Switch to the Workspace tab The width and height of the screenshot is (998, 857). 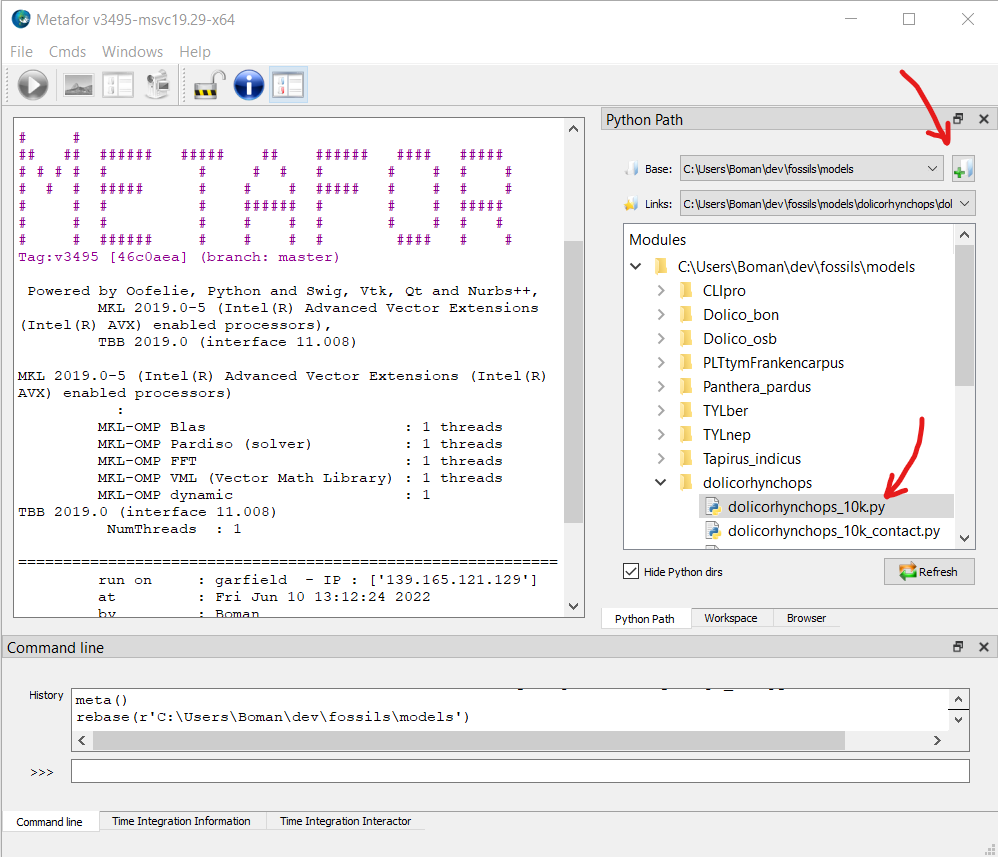(x=730, y=618)
